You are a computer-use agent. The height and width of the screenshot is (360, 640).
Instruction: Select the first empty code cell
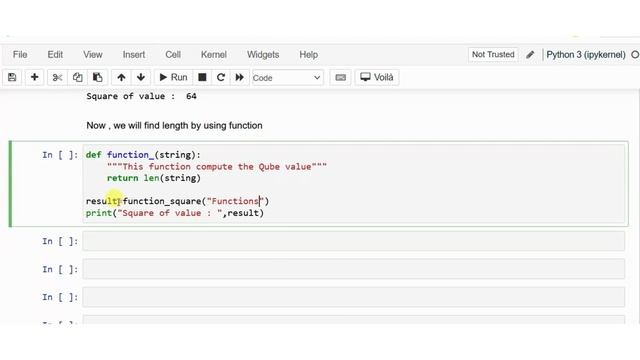coord(353,241)
